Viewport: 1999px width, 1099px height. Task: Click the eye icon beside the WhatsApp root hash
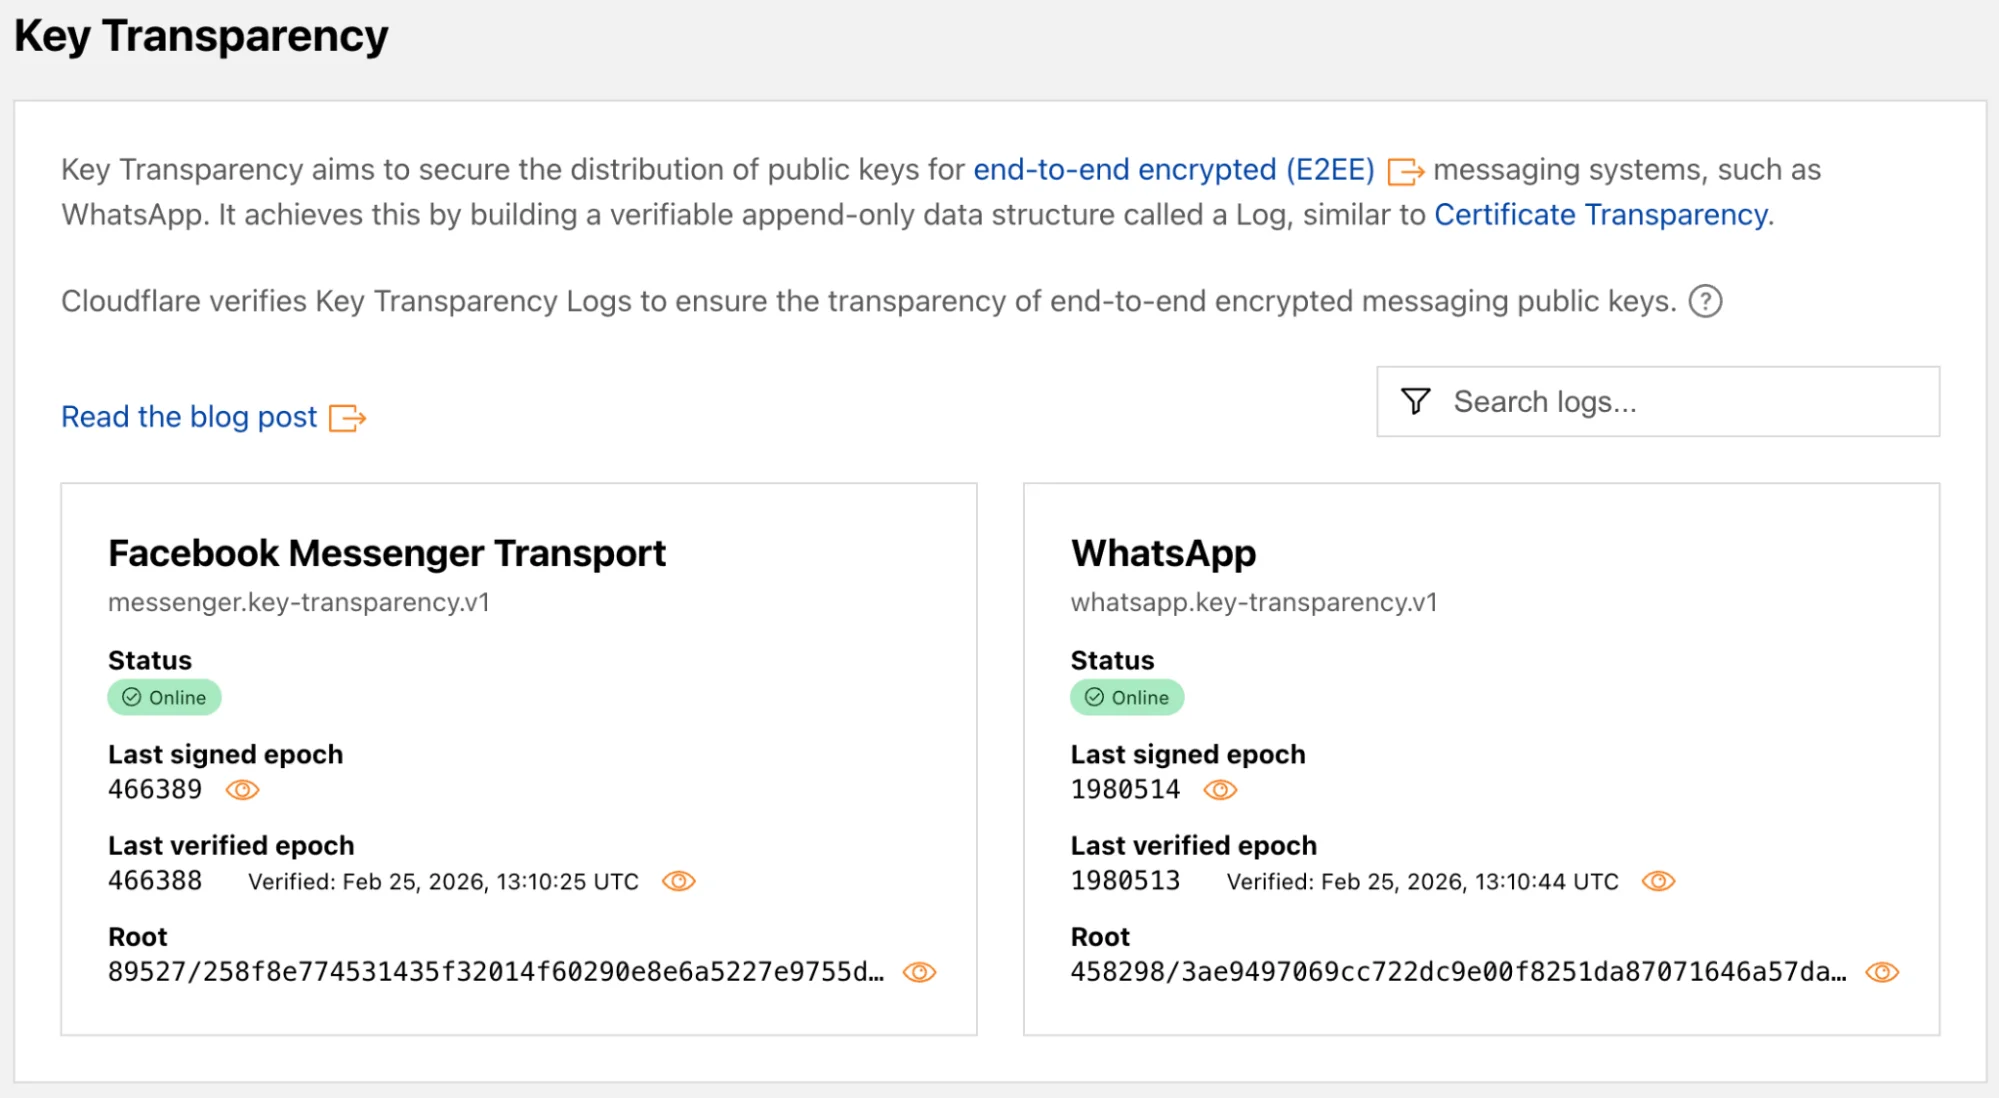point(1883,971)
